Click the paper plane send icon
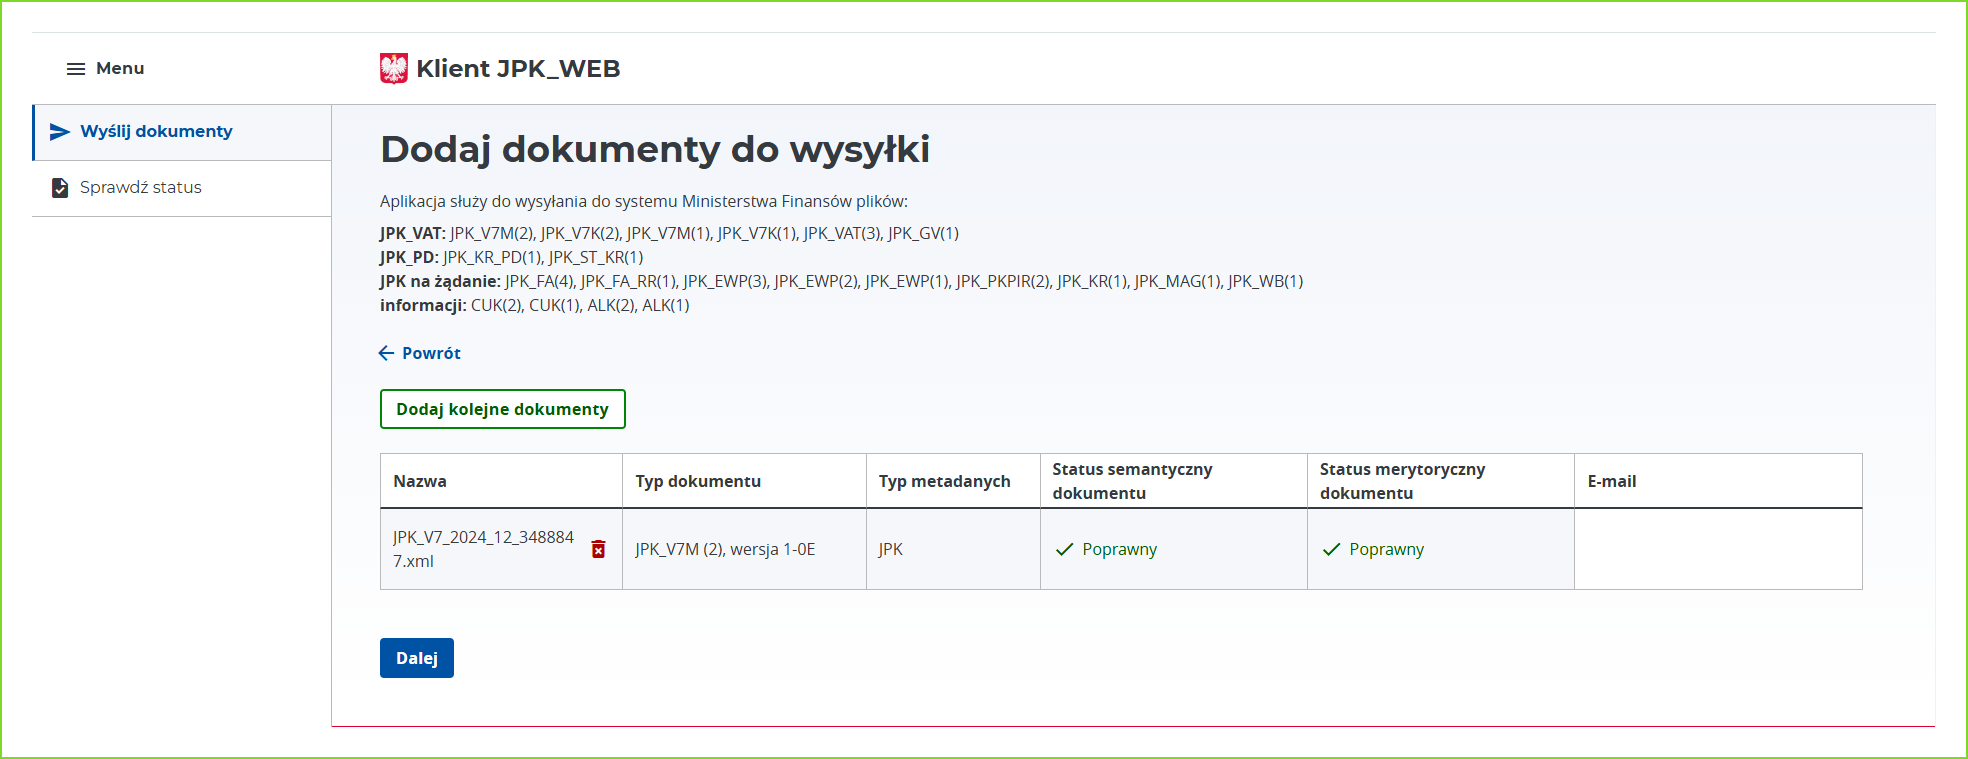Screen dimensions: 1968x759 [60, 132]
